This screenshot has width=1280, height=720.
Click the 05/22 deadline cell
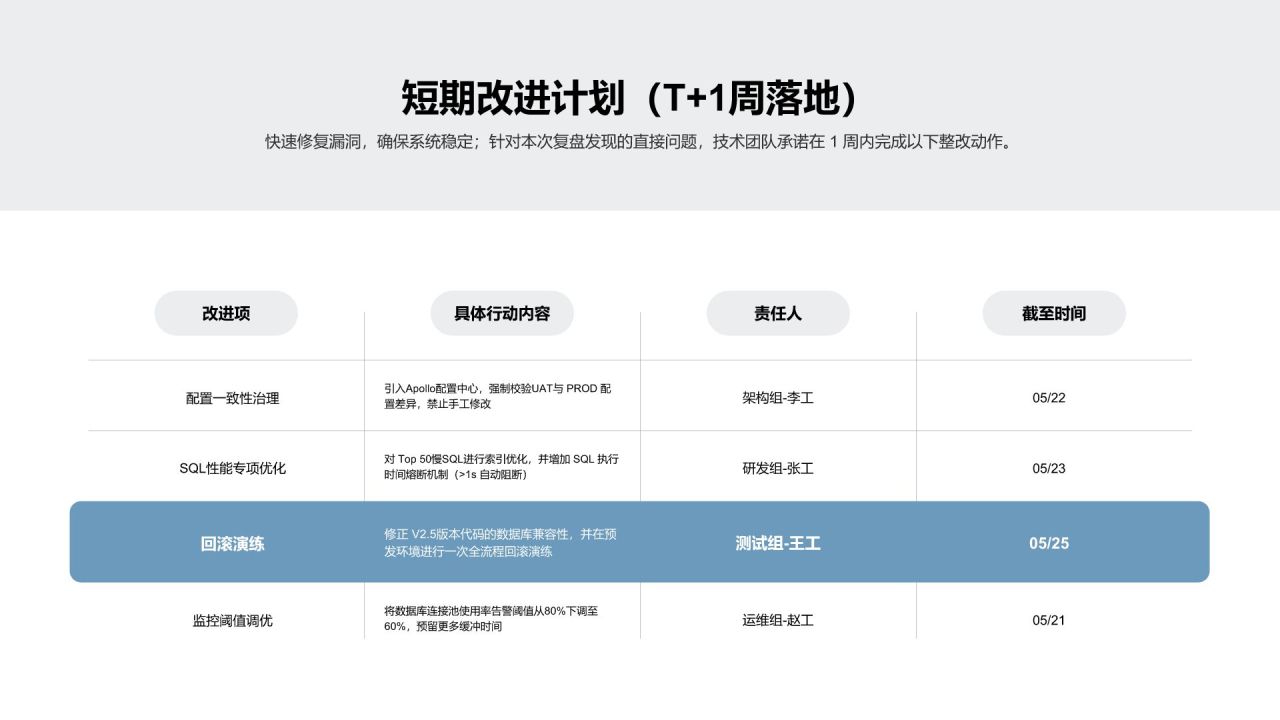1049,398
